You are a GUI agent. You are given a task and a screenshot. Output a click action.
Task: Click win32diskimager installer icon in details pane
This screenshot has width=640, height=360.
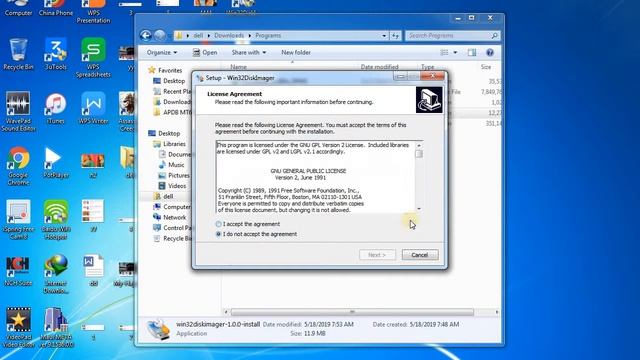point(158,329)
